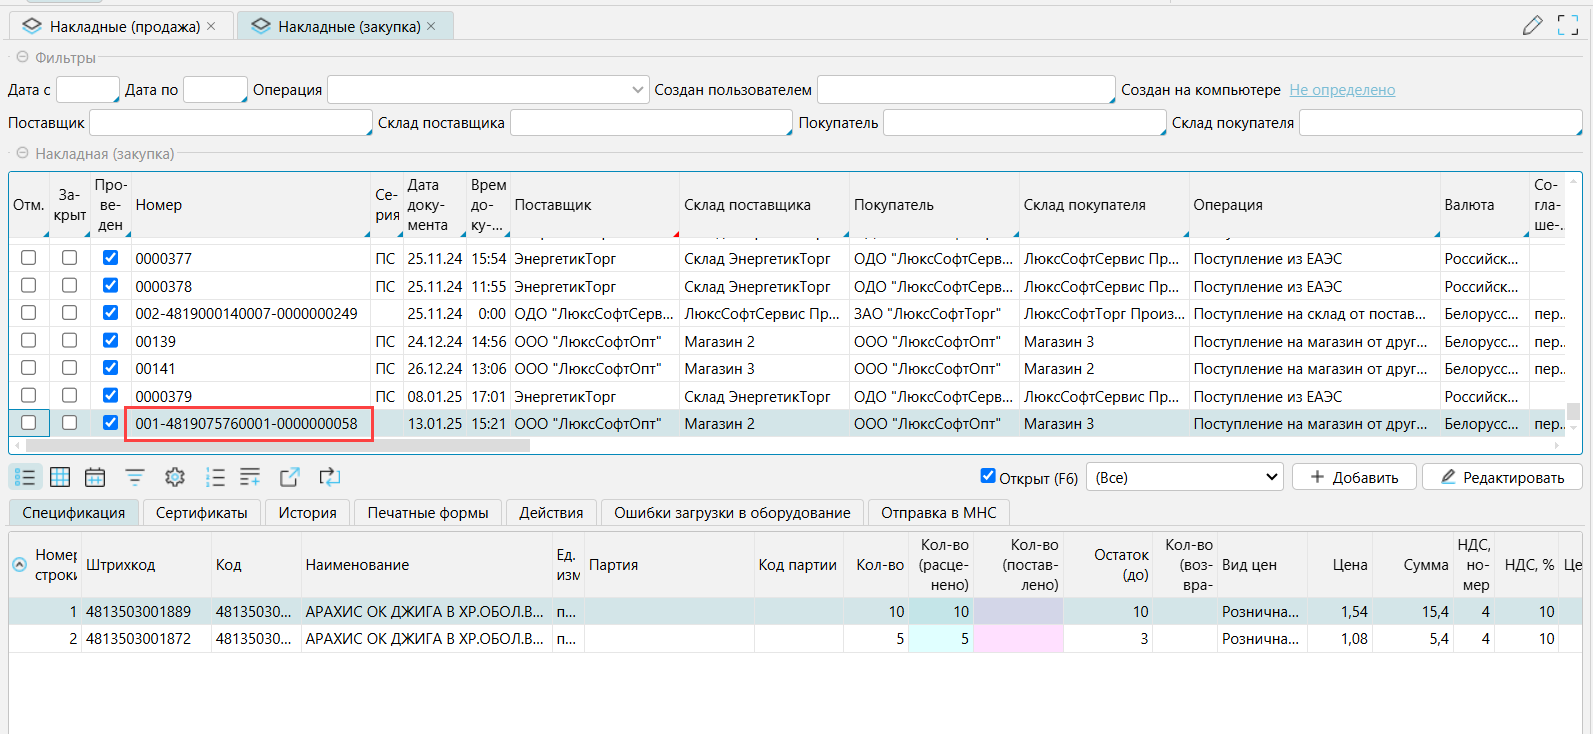This screenshot has width=1593, height=734.
Task: Switch to the grid table view icon
Action: click(60, 478)
